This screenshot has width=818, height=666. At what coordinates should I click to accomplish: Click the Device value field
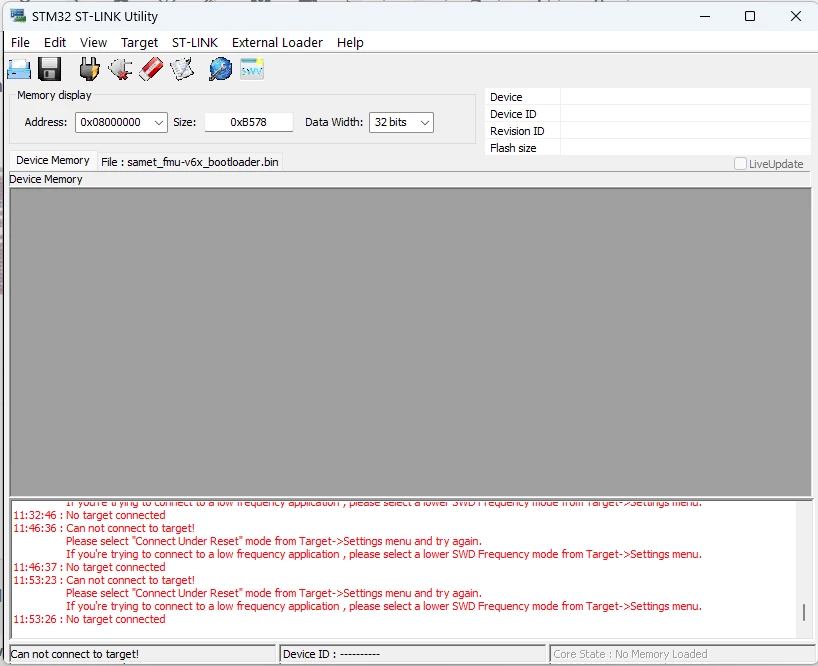pyautogui.click(x=685, y=97)
